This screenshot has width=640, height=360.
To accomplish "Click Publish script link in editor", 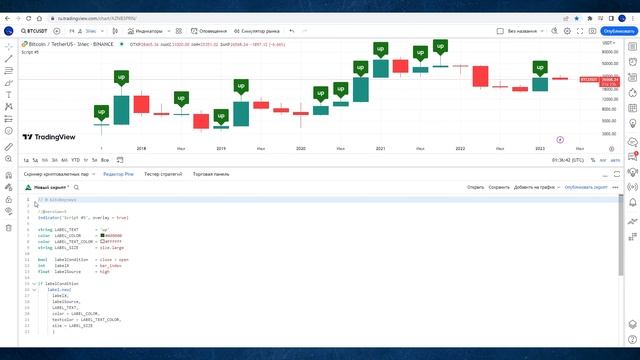I will pos(586,187).
